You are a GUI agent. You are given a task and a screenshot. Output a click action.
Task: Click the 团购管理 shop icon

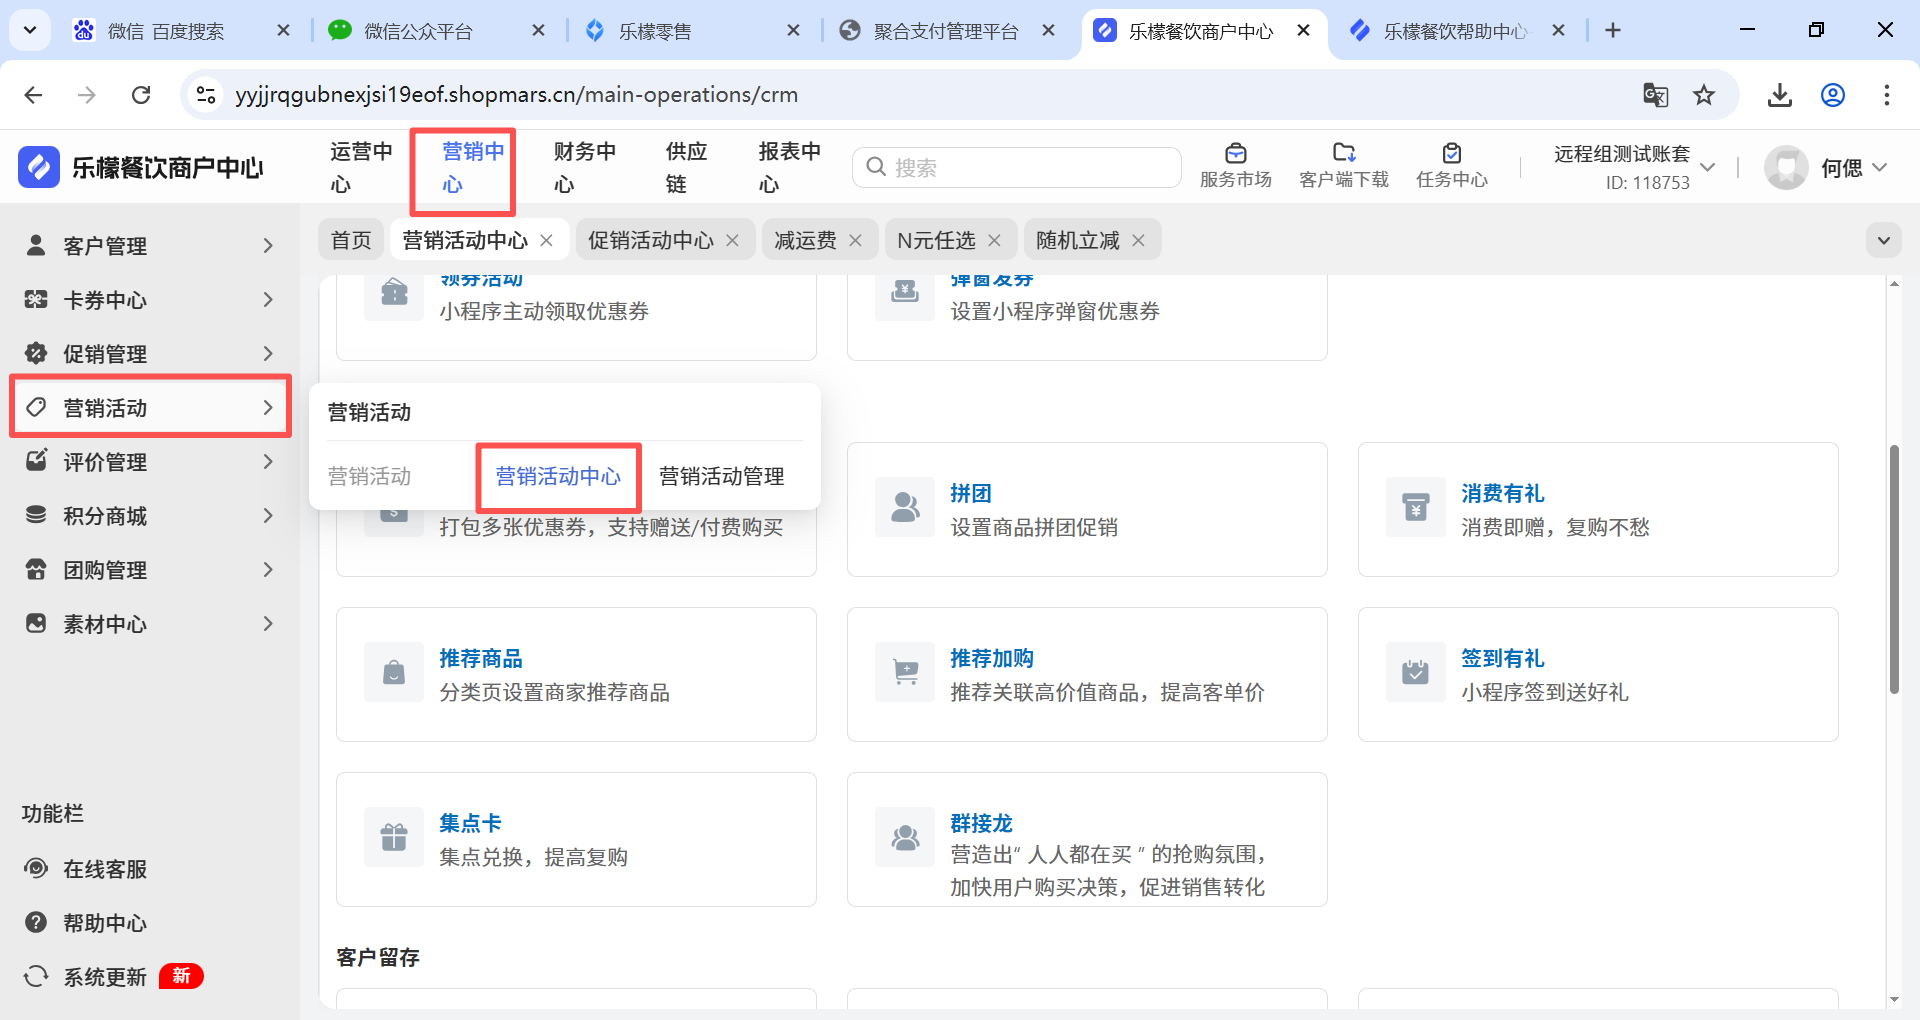36,569
